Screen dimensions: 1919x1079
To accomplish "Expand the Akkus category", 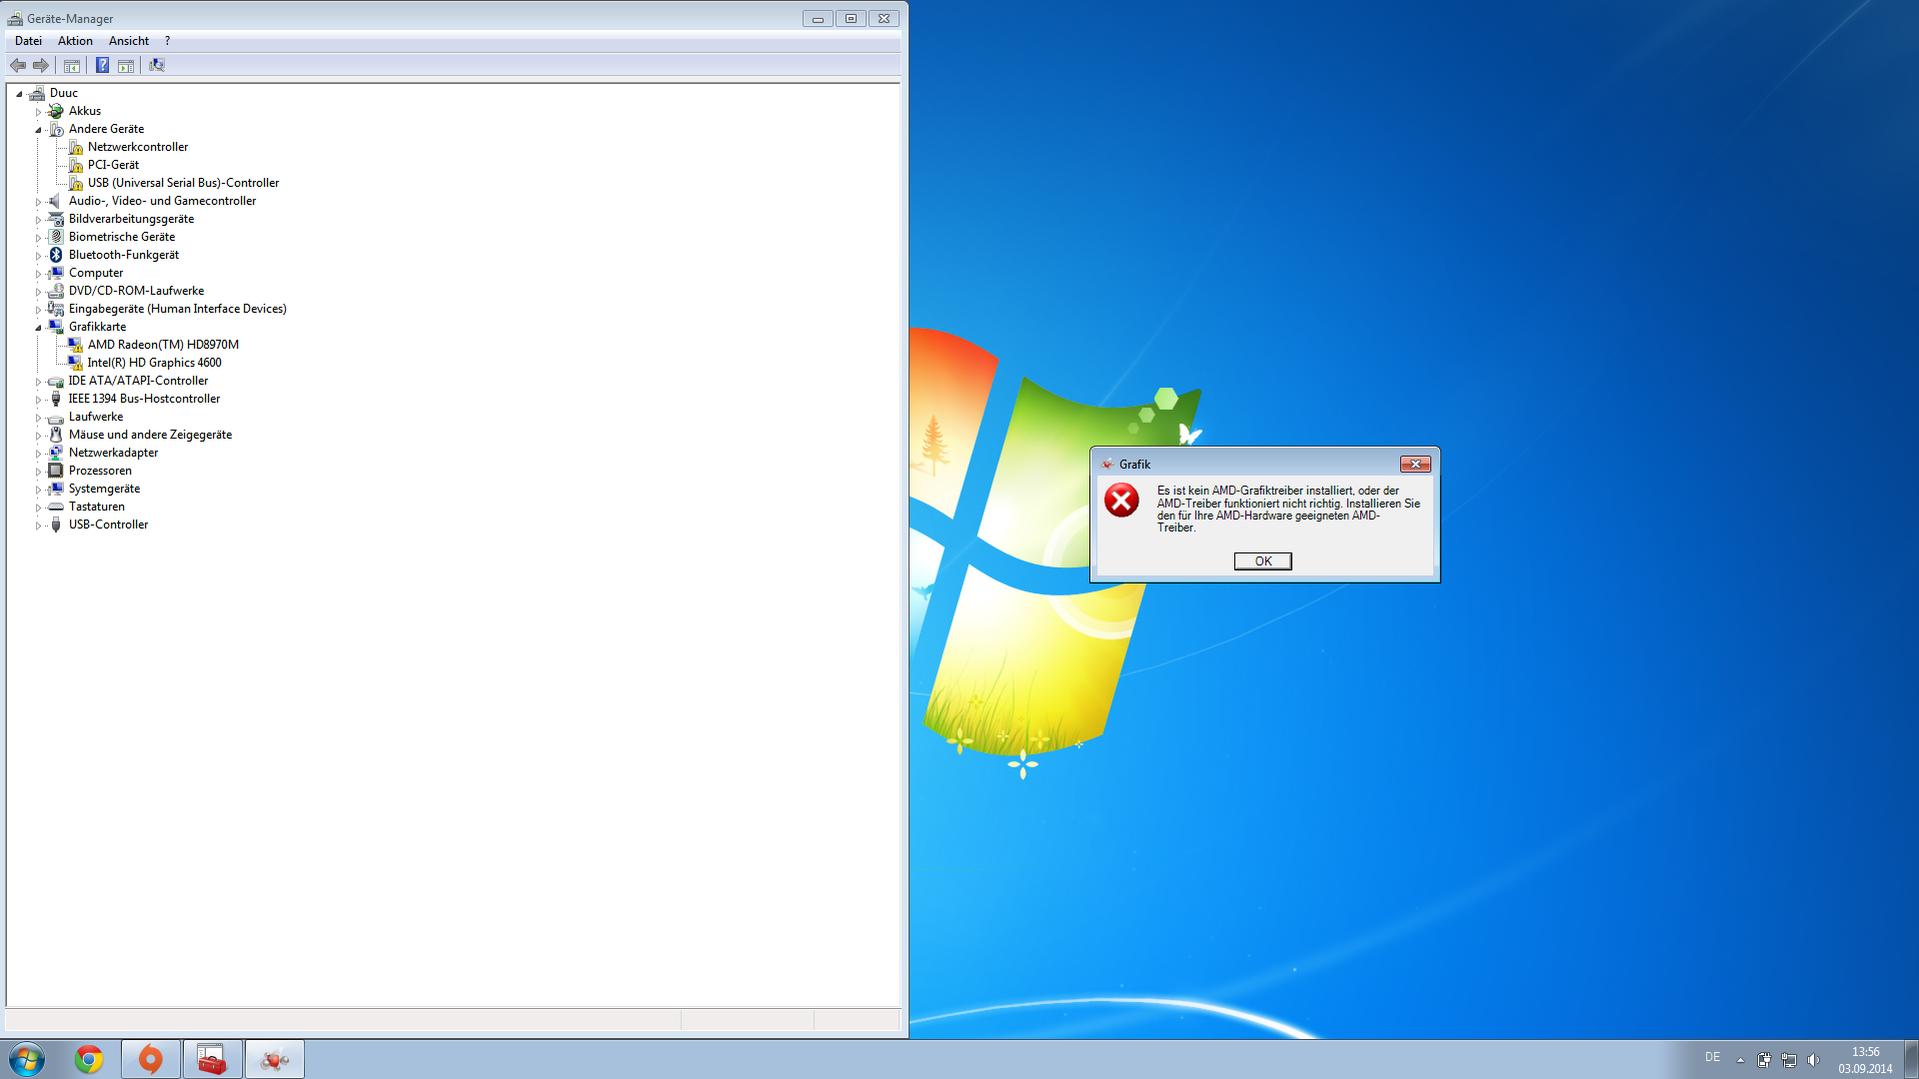I will 38,111.
